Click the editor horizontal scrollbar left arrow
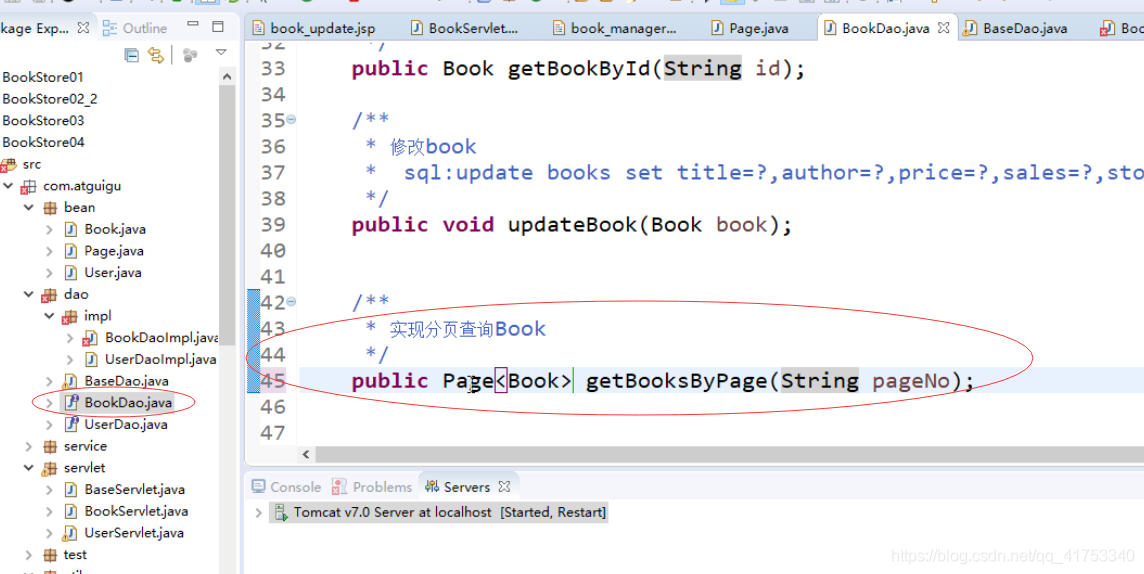The image size is (1144, 574). (306, 454)
